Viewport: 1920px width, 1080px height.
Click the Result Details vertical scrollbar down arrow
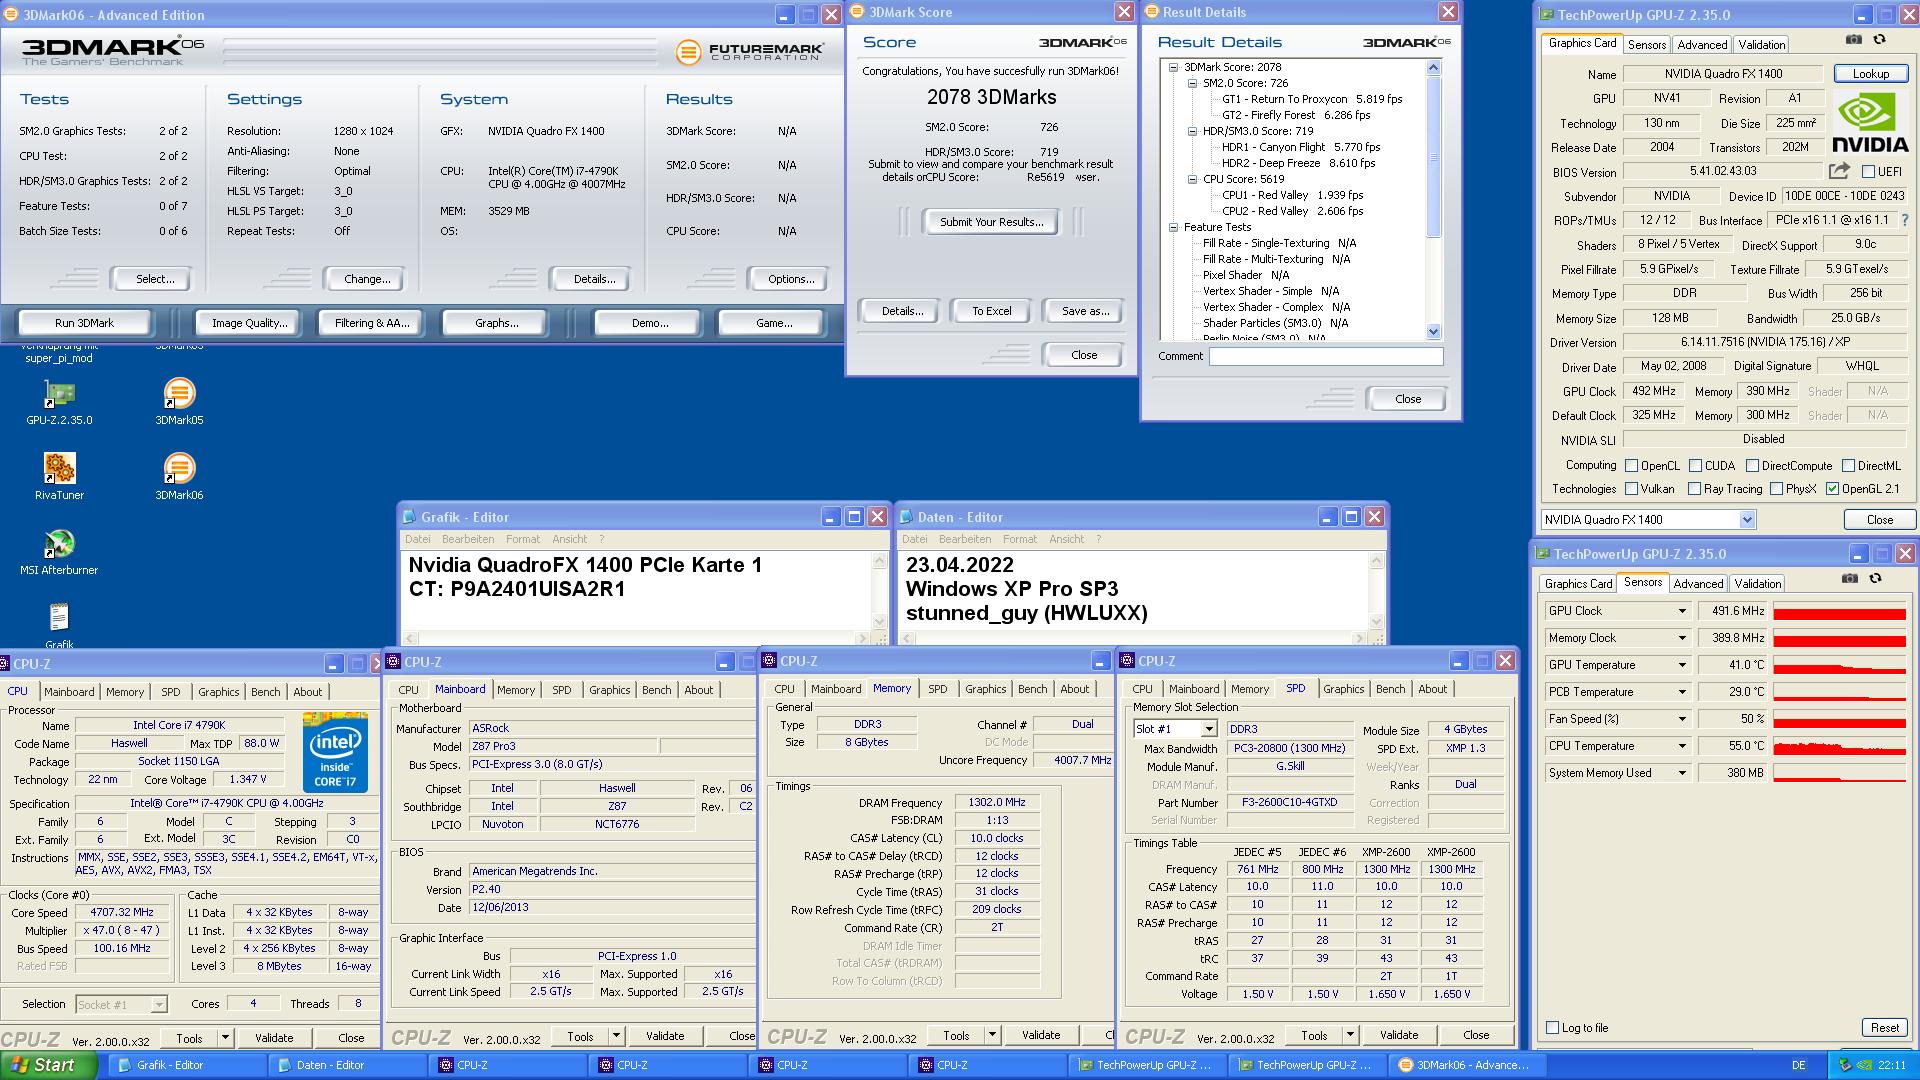coord(1433,332)
